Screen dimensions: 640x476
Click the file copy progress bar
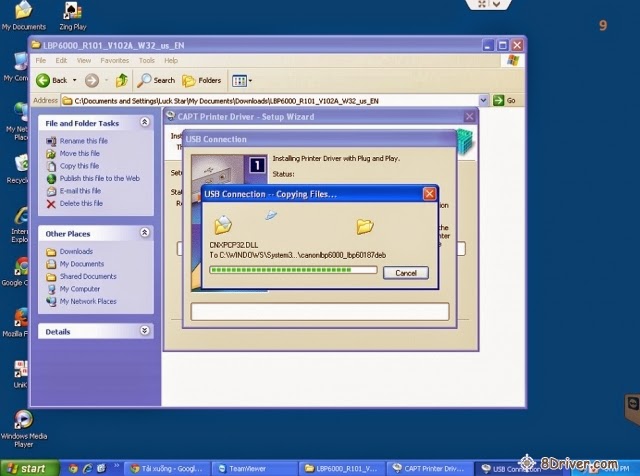(x=293, y=270)
